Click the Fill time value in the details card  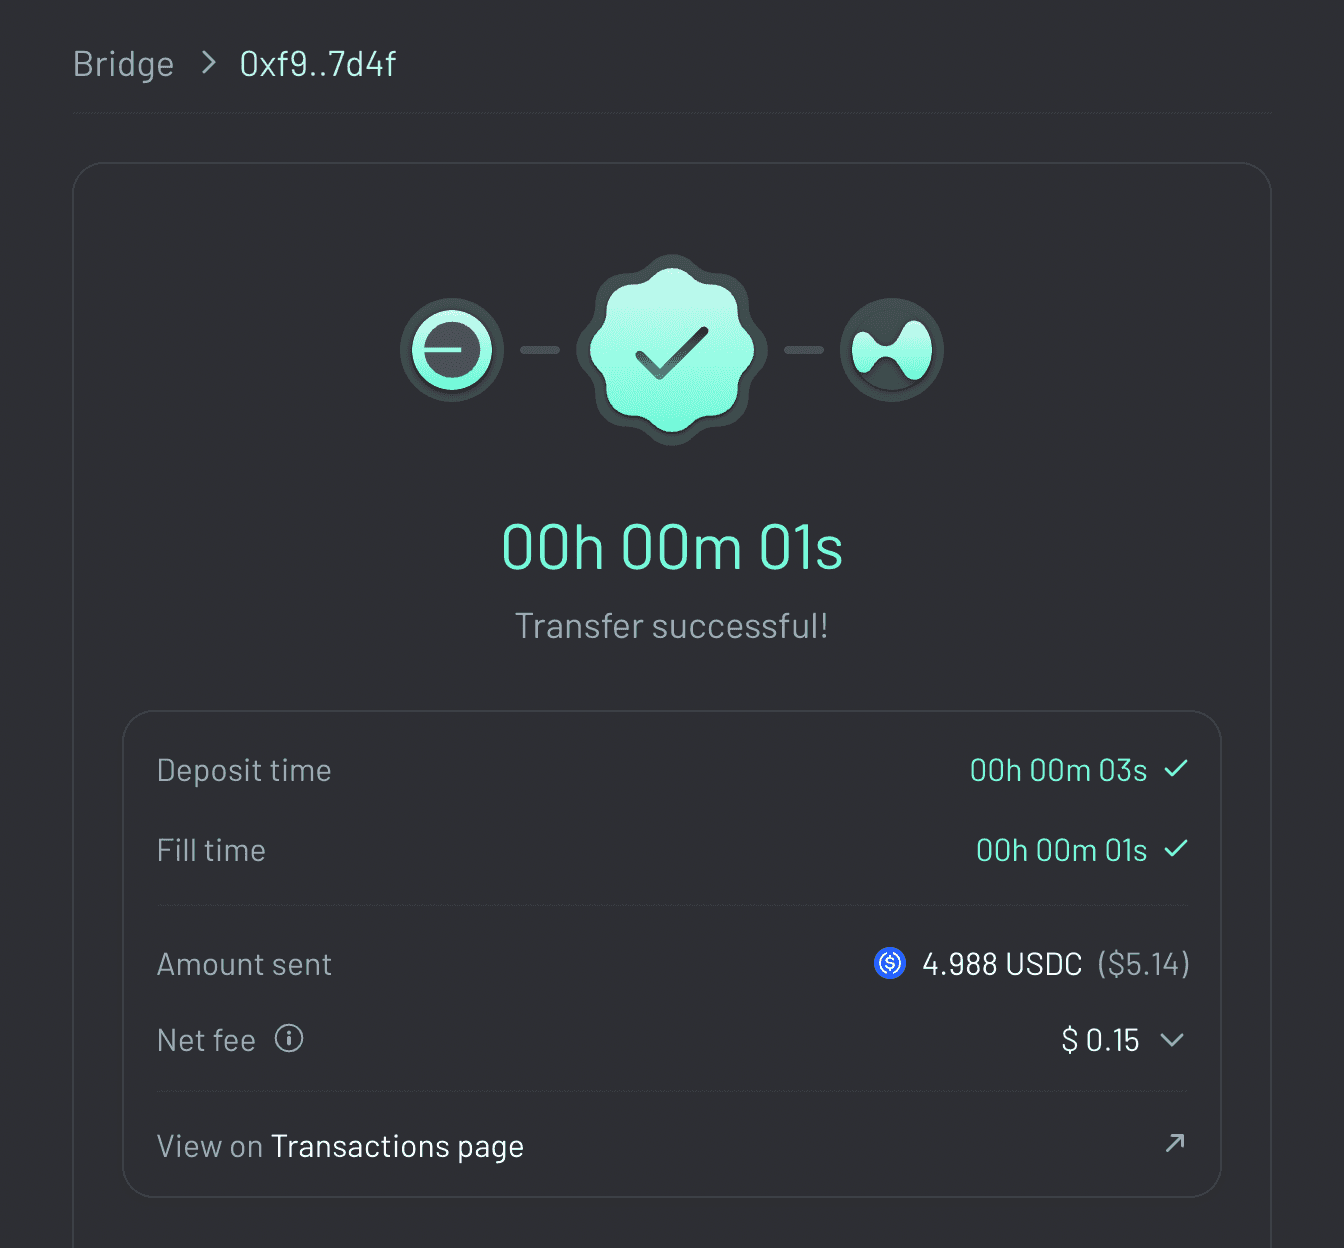[1061, 850]
